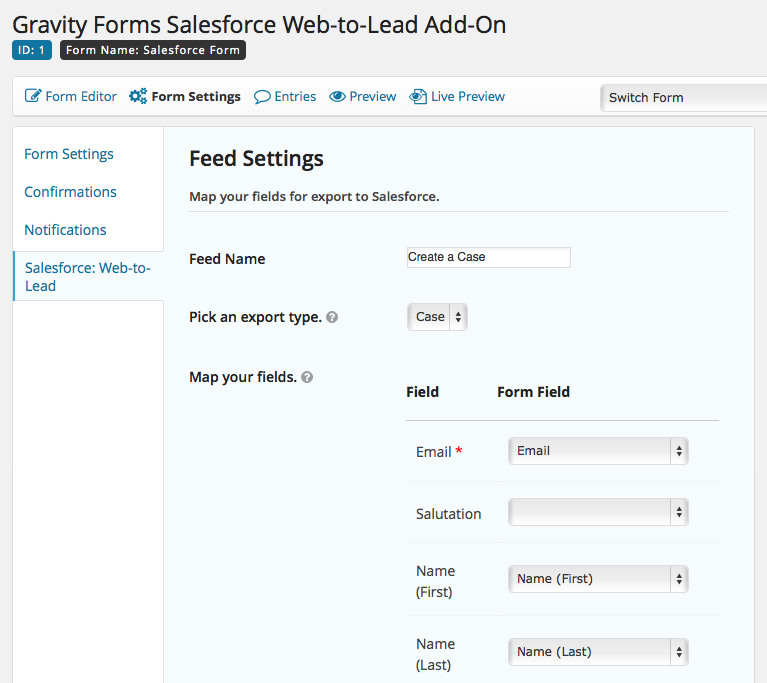
Task: Open the Name (Last) field dropdown
Action: (x=598, y=652)
